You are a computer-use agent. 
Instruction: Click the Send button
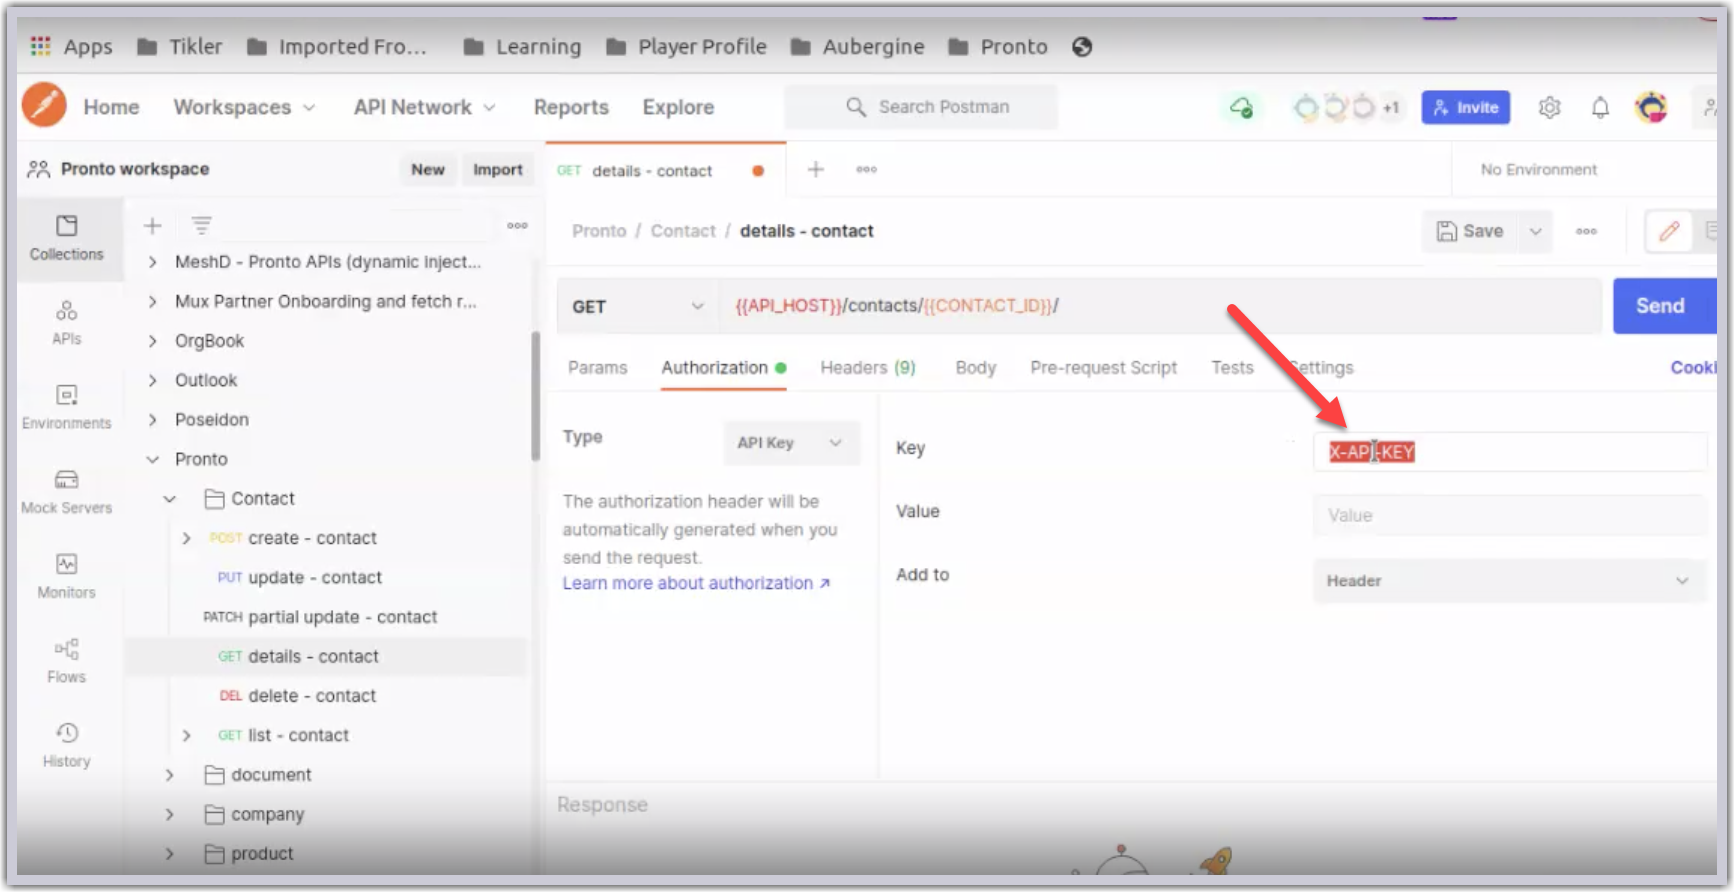tap(1664, 306)
